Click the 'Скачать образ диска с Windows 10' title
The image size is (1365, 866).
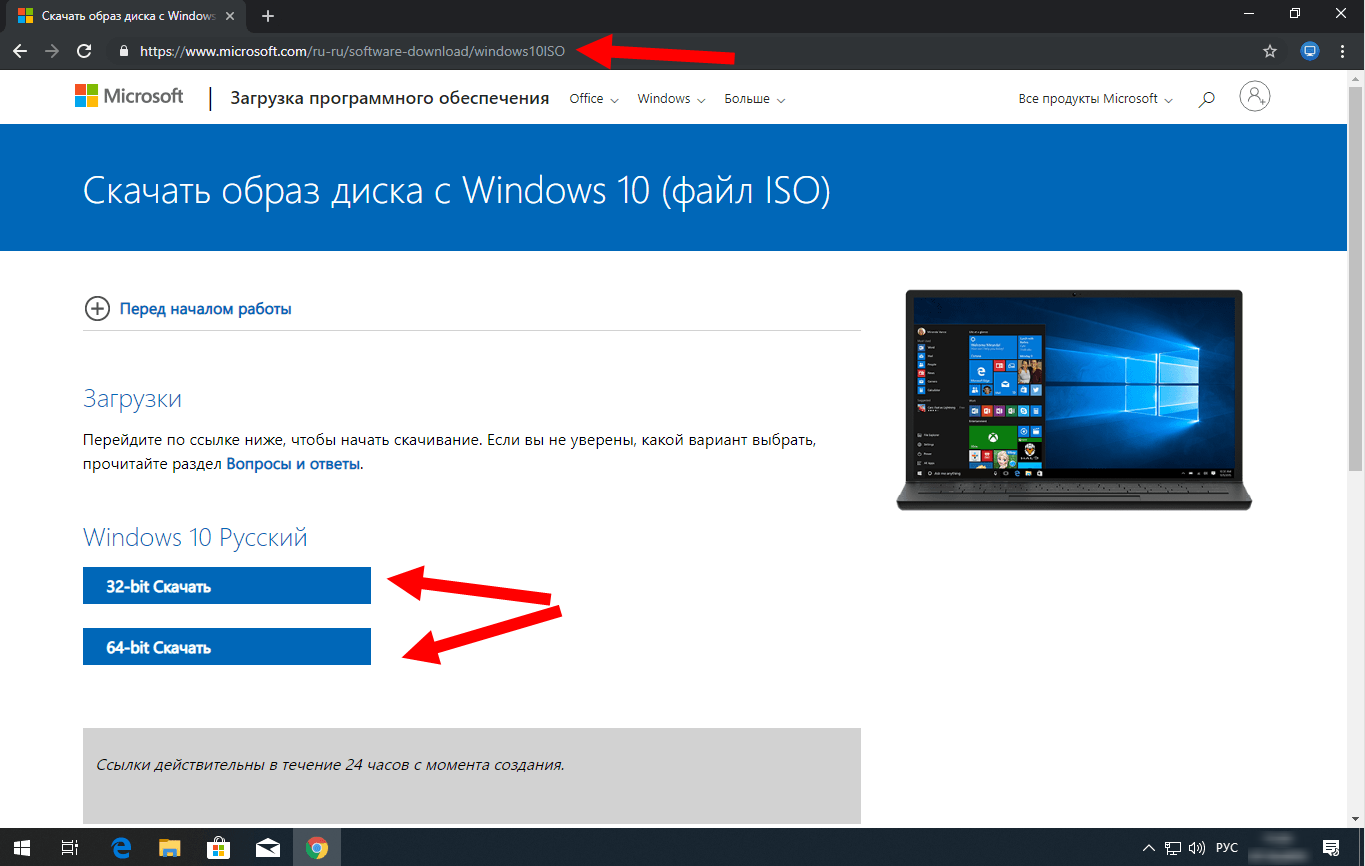(456, 190)
